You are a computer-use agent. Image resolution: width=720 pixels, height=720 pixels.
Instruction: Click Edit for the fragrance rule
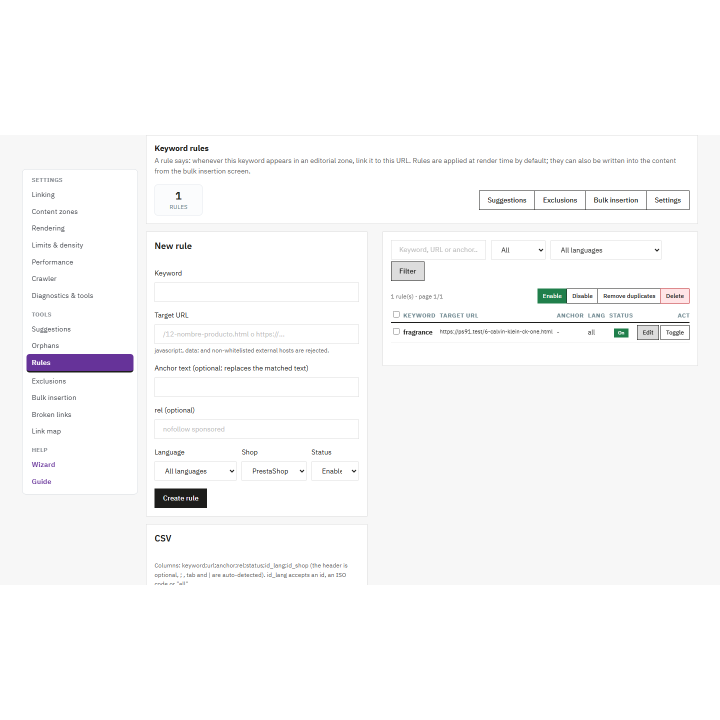tap(648, 332)
